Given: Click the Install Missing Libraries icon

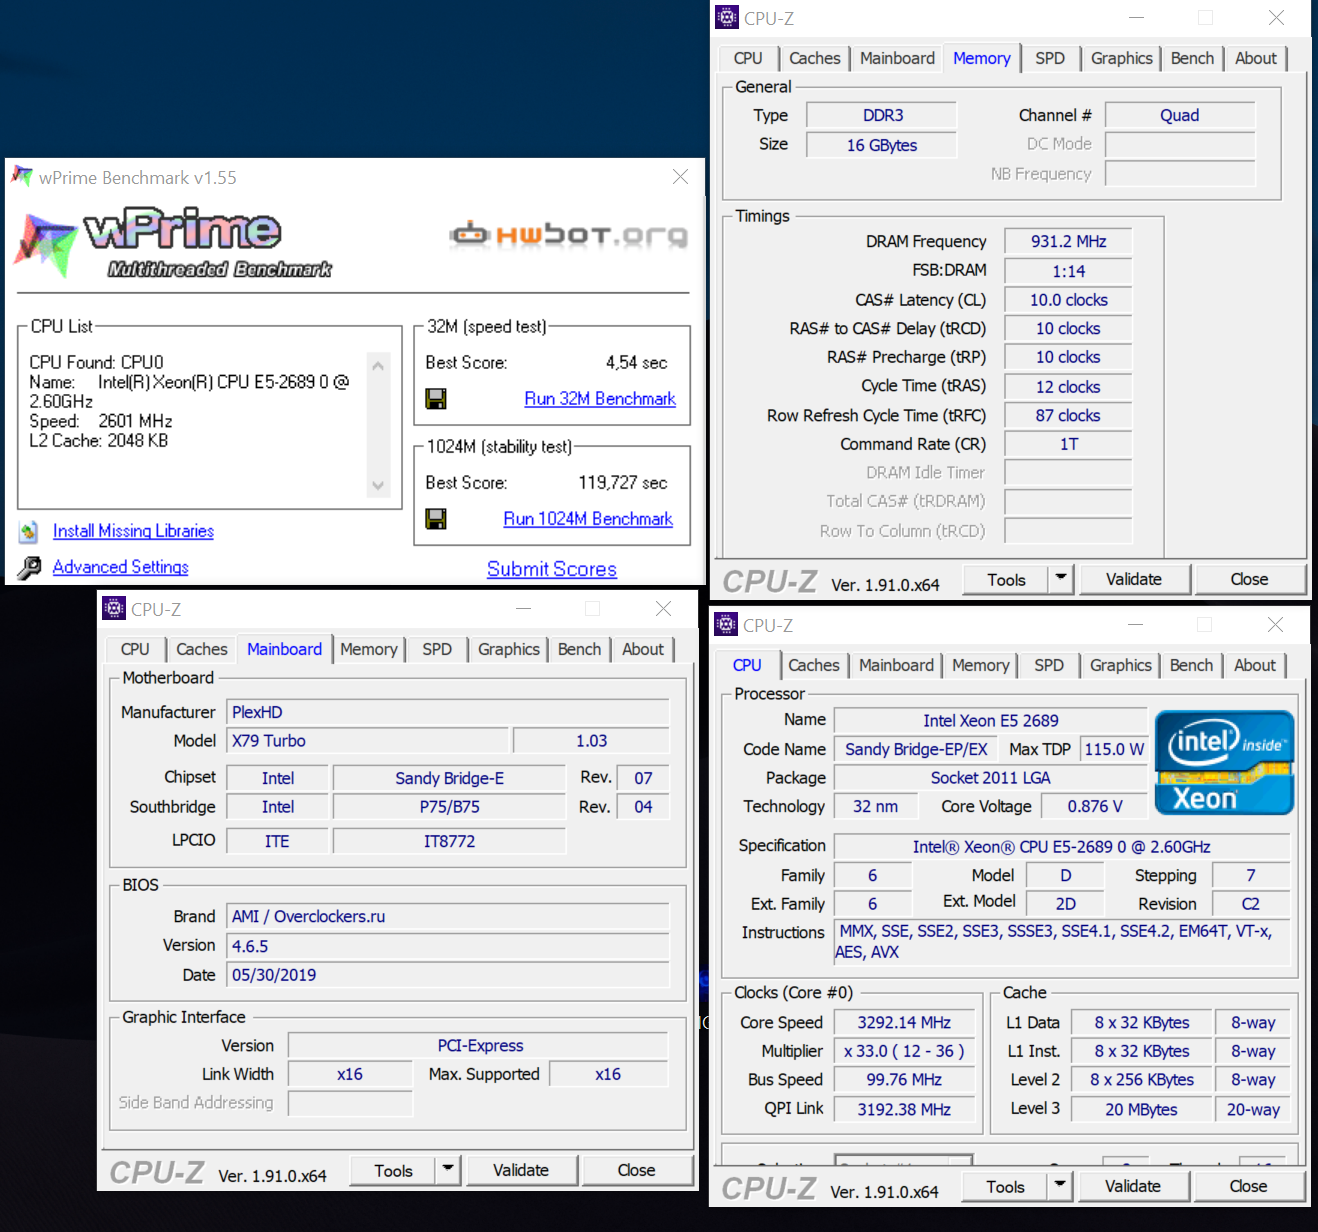Looking at the screenshot, I should click(x=29, y=531).
